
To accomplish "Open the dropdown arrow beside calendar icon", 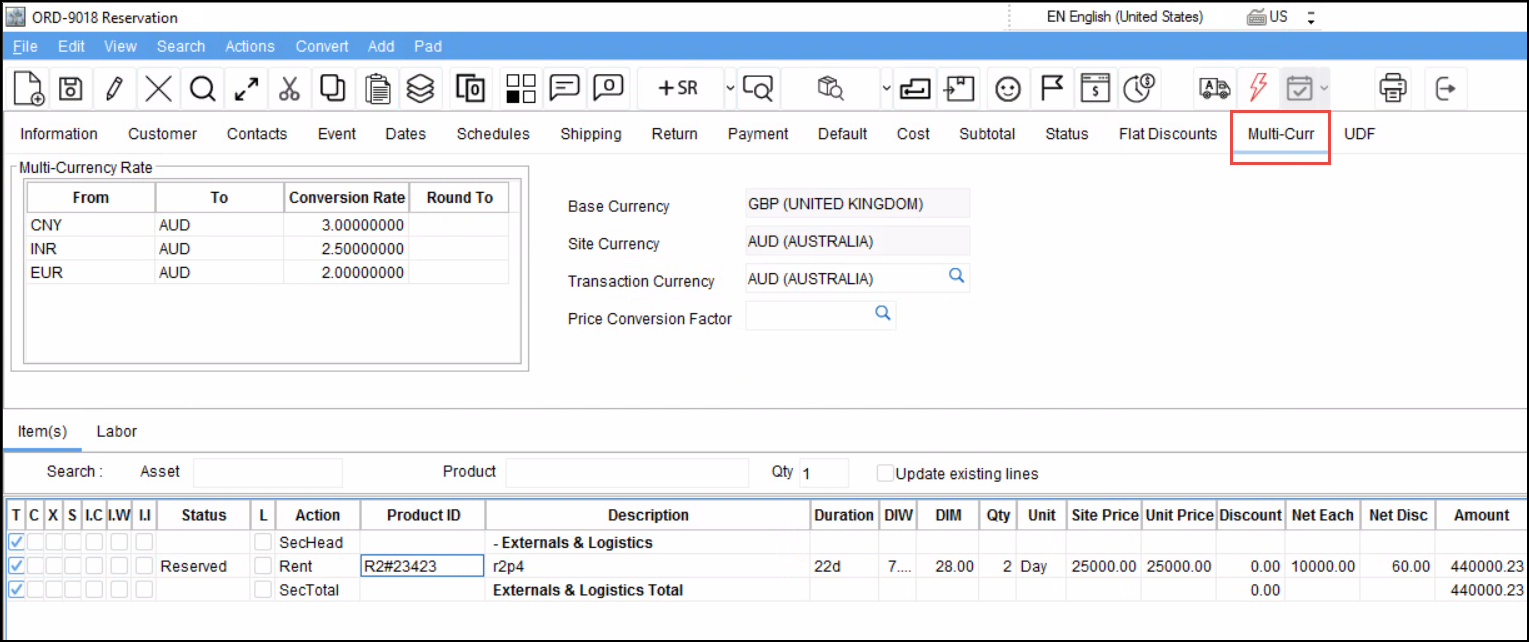I will (1324, 88).
